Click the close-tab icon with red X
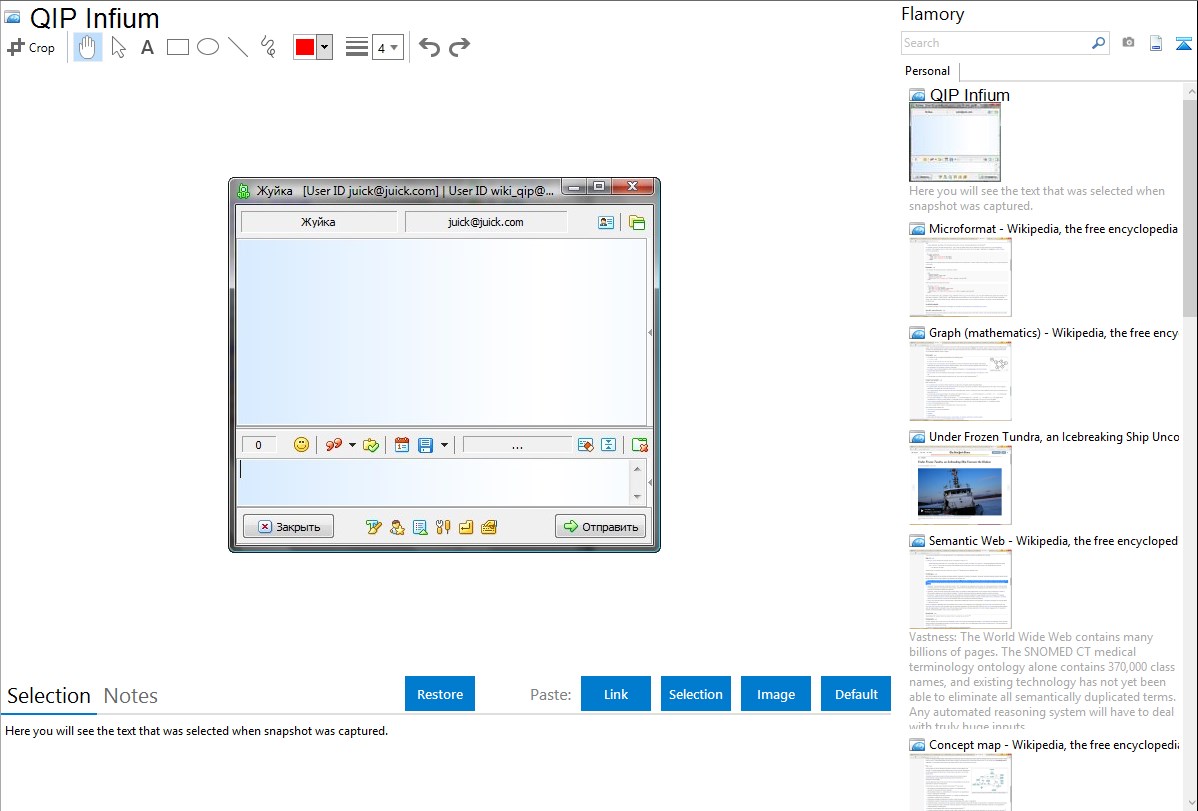1198x811 pixels. tap(639, 445)
